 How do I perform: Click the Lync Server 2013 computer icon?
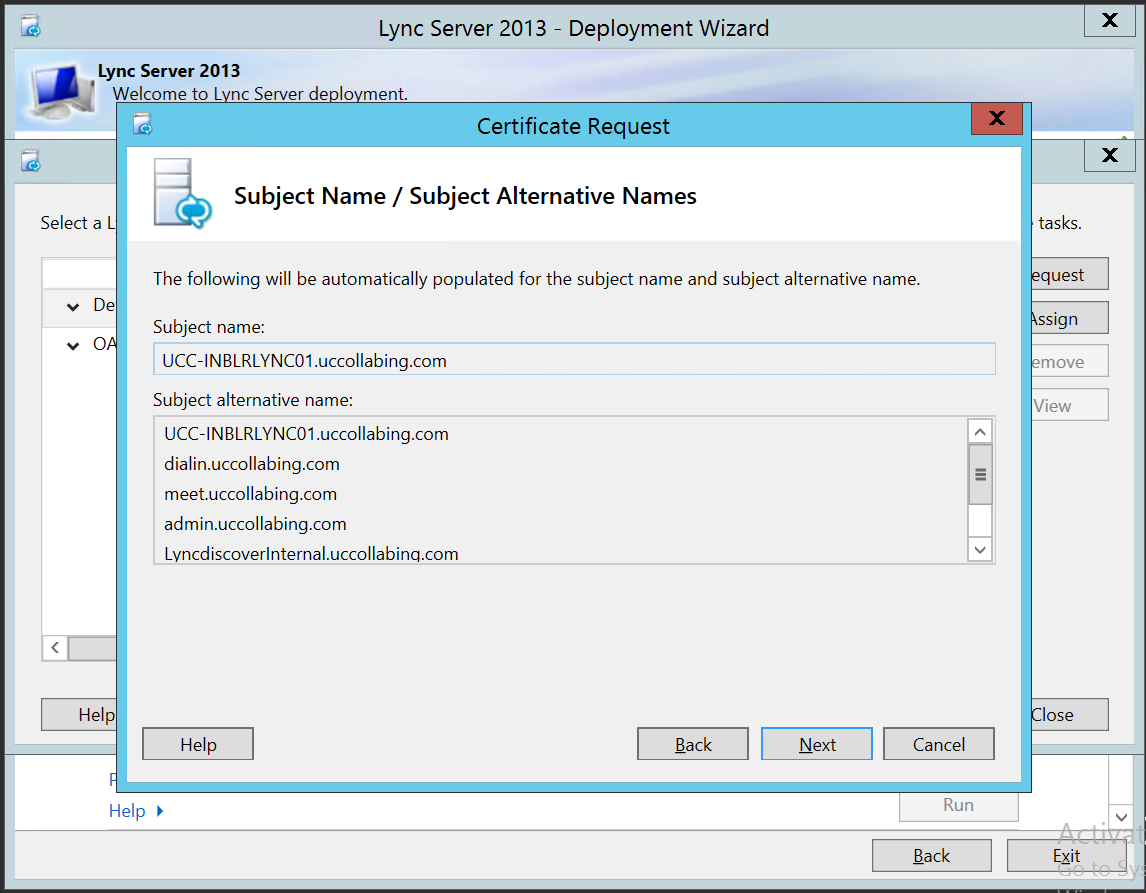63,91
